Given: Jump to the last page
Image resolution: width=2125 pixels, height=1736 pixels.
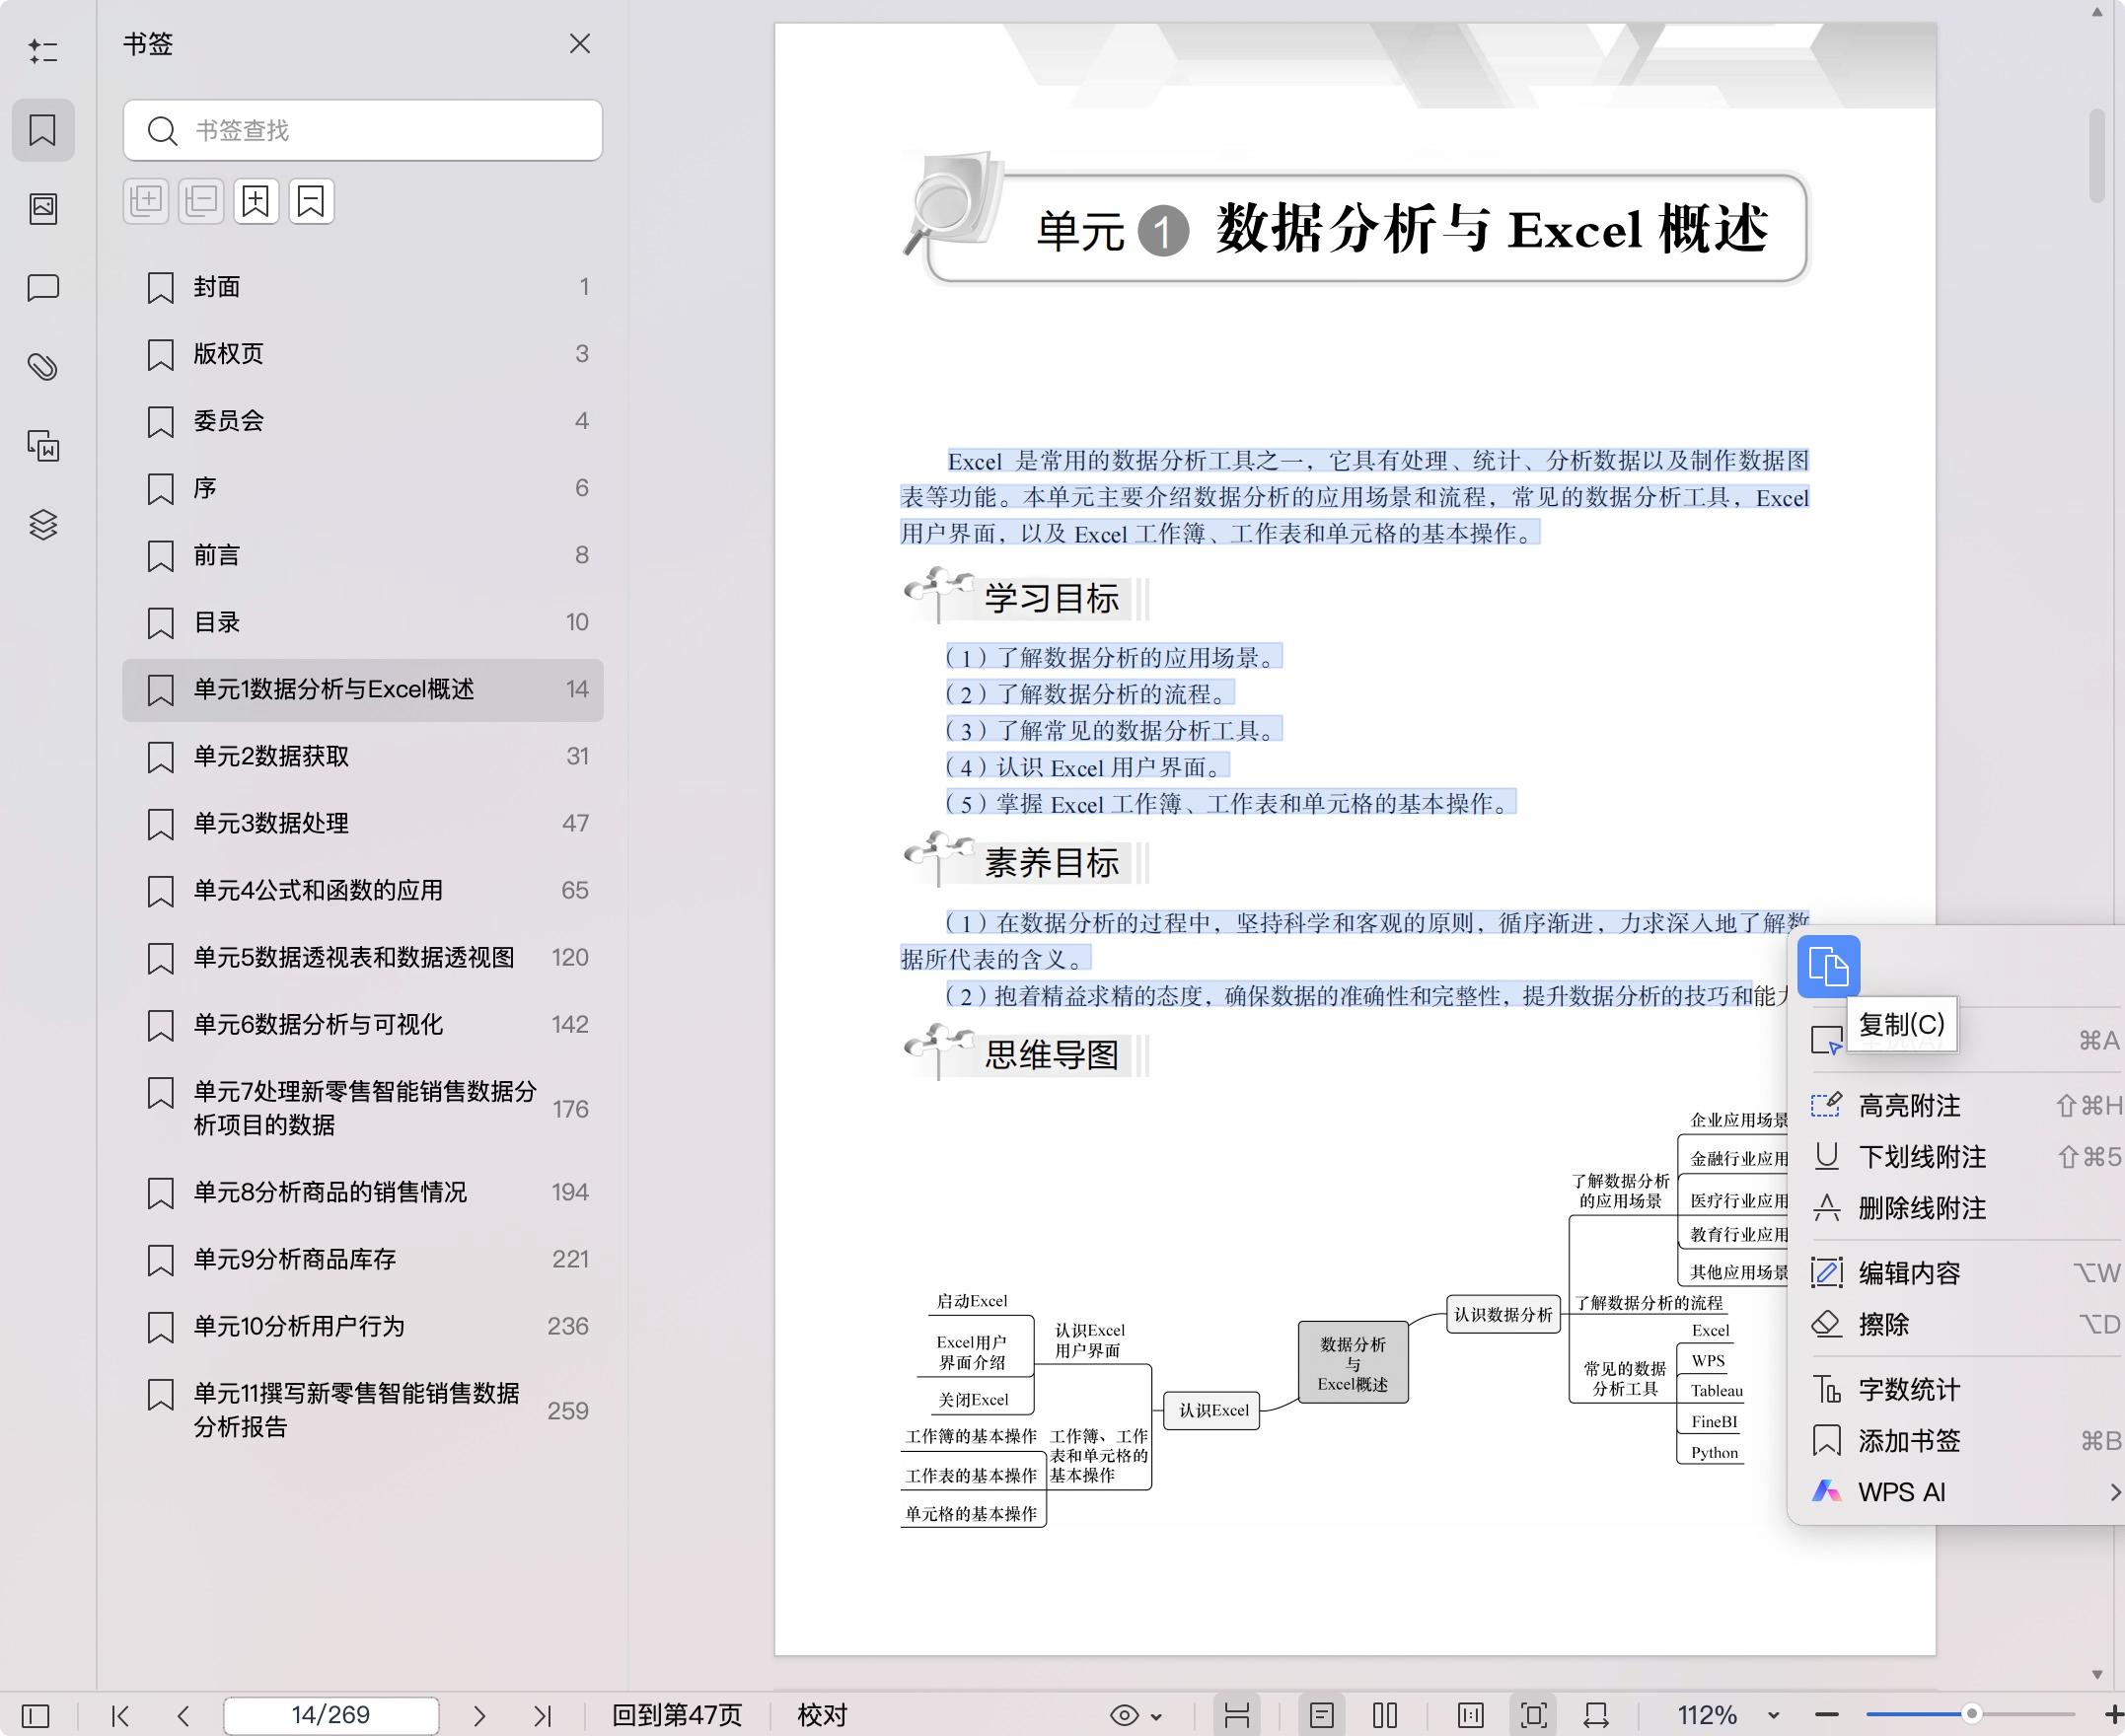Looking at the screenshot, I should pyautogui.click(x=542, y=1716).
